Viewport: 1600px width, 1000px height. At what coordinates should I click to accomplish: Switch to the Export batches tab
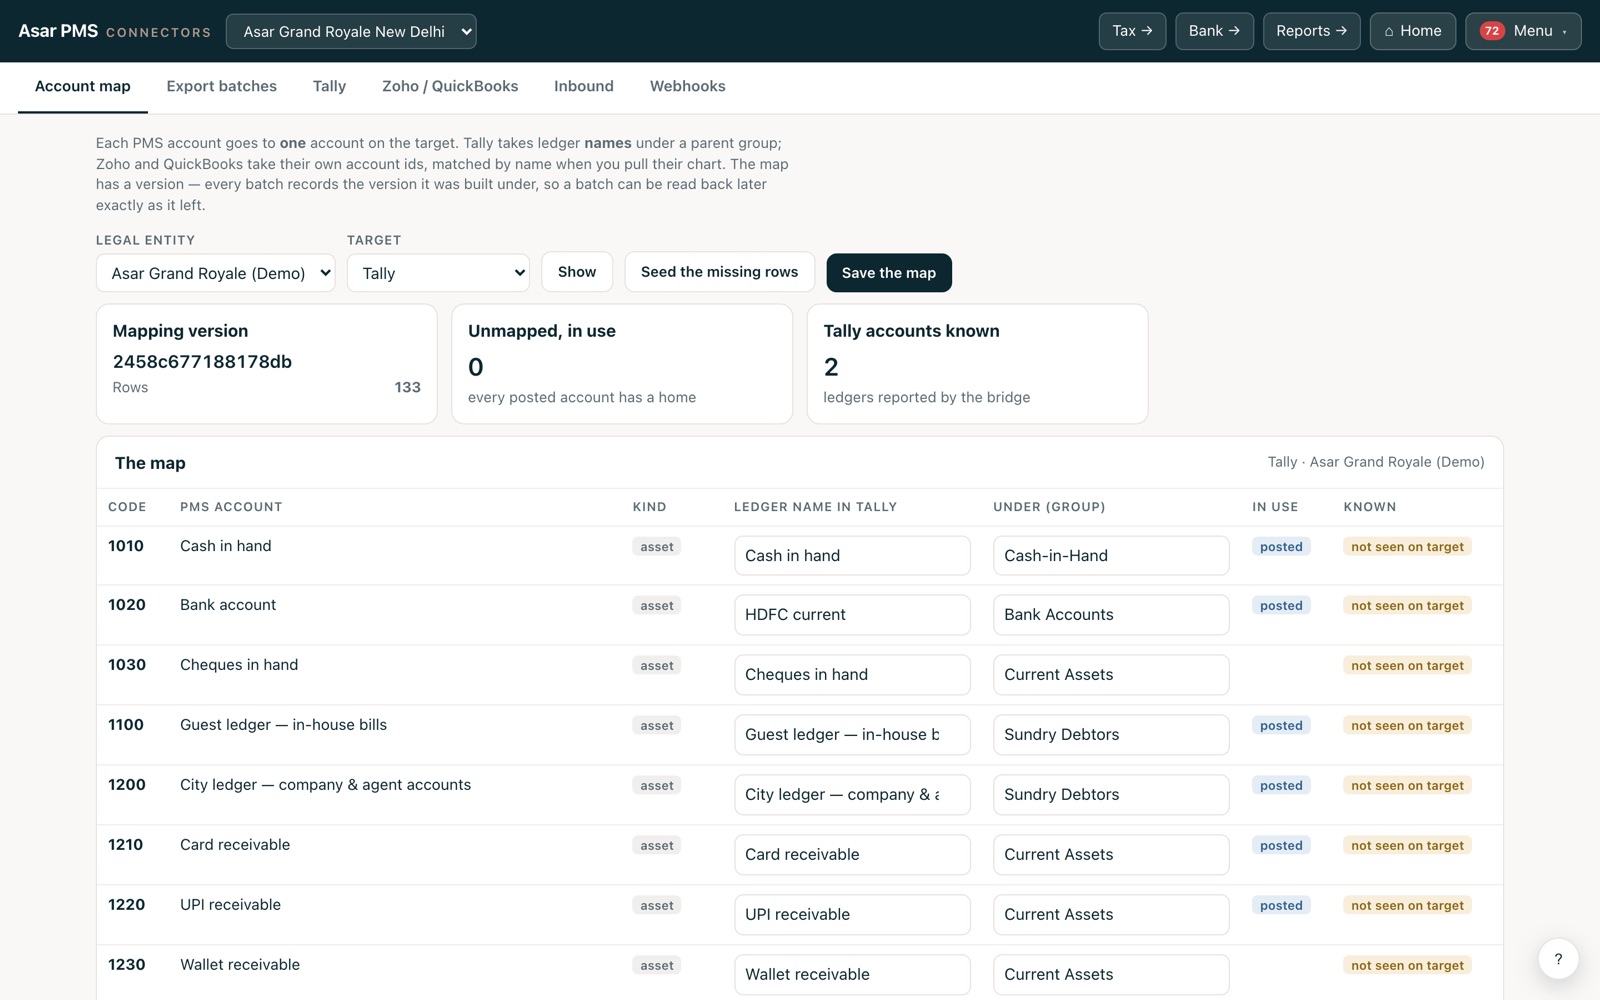click(x=222, y=86)
